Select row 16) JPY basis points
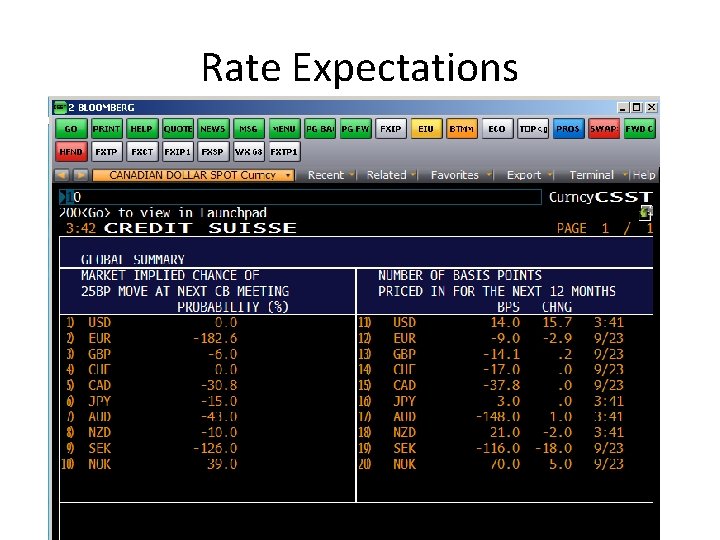 (491, 401)
